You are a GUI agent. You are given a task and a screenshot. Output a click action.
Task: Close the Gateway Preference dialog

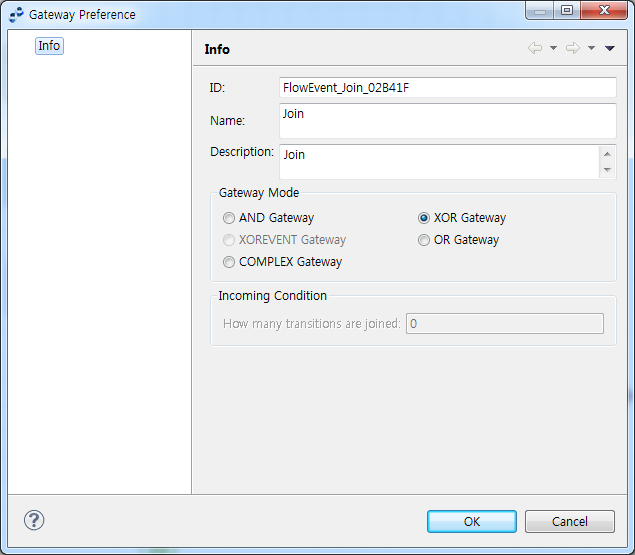(604, 10)
